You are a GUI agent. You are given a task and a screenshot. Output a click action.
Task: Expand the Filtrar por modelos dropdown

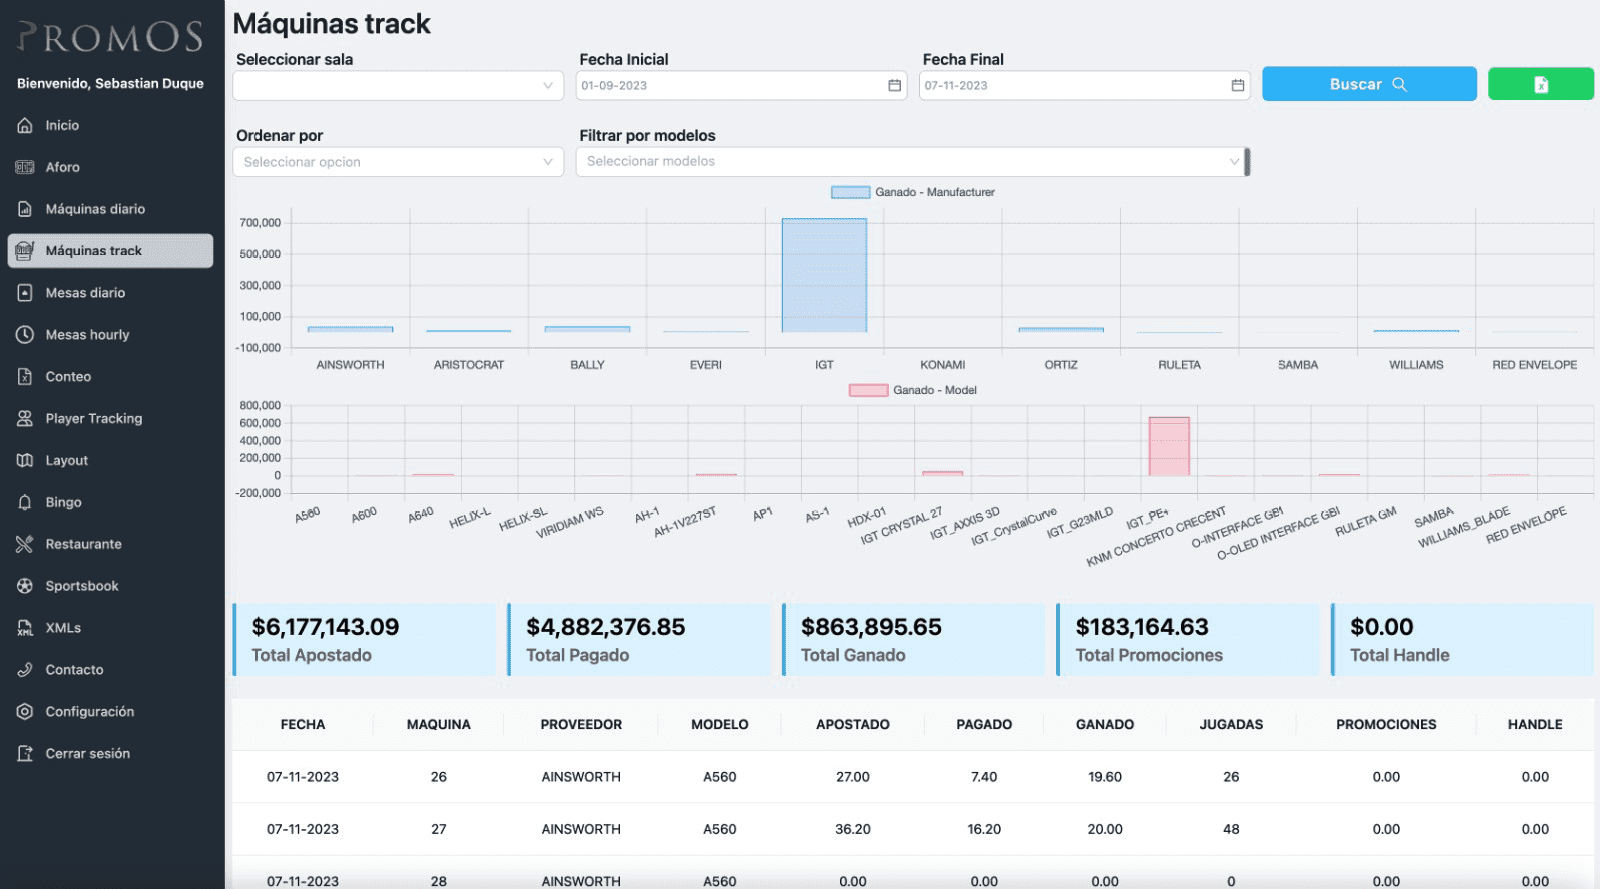coord(911,162)
